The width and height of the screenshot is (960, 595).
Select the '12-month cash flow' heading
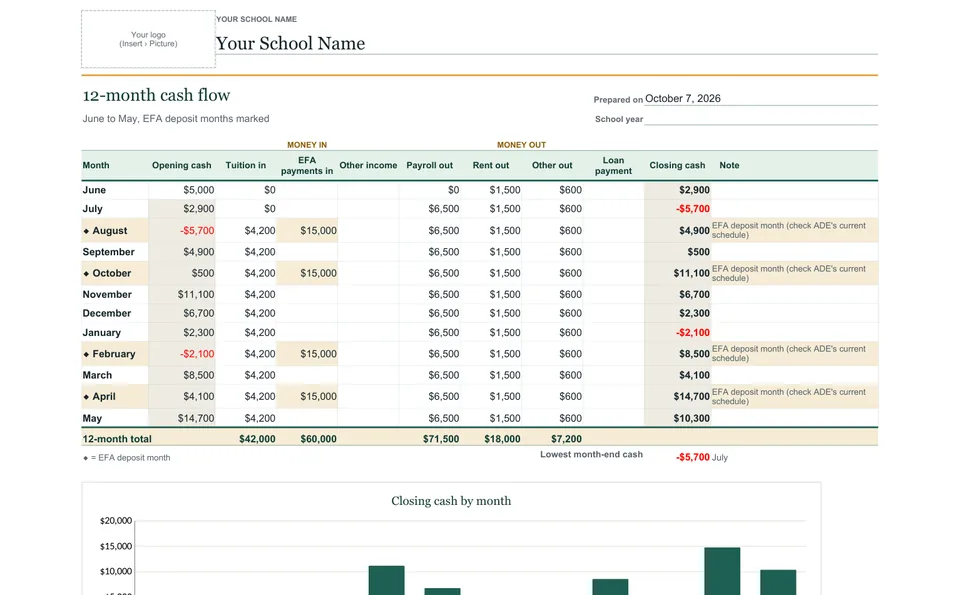(156, 95)
